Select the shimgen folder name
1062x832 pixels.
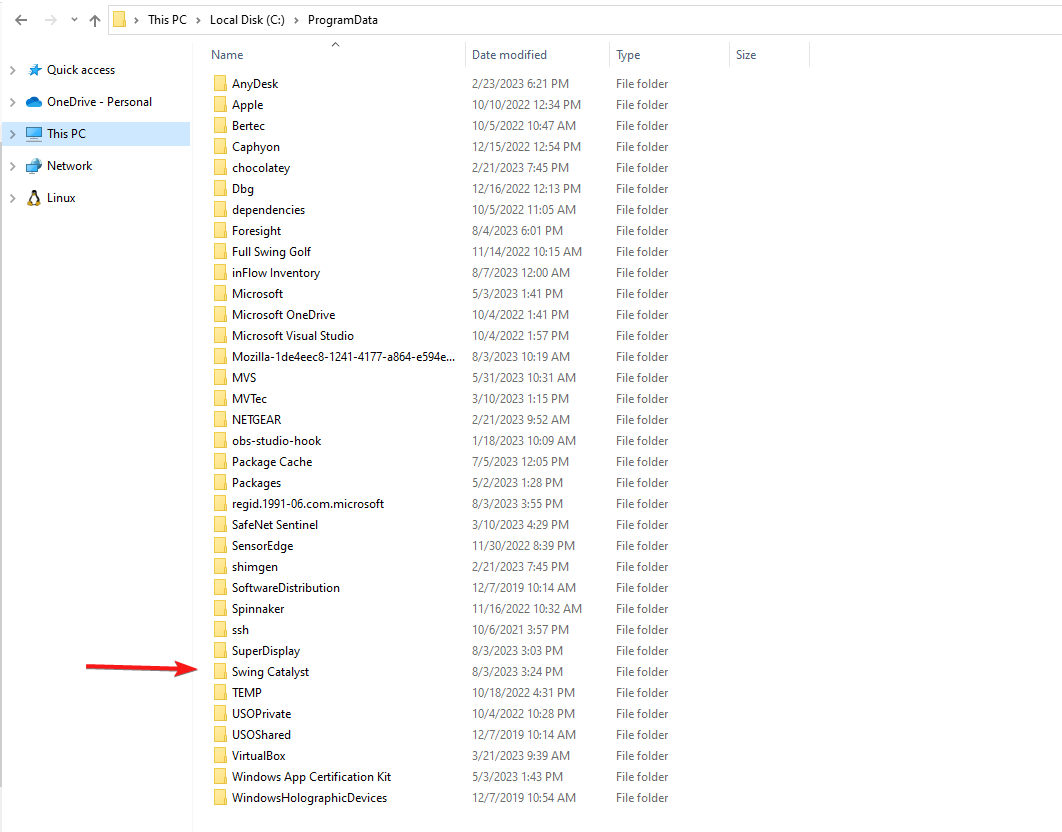coord(255,567)
